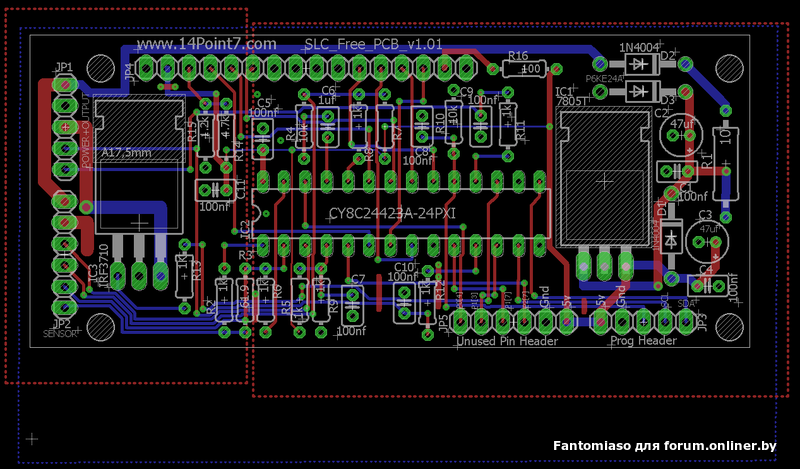Click the top-left mounting hole

pyautogui.click(x=100, y=68)
